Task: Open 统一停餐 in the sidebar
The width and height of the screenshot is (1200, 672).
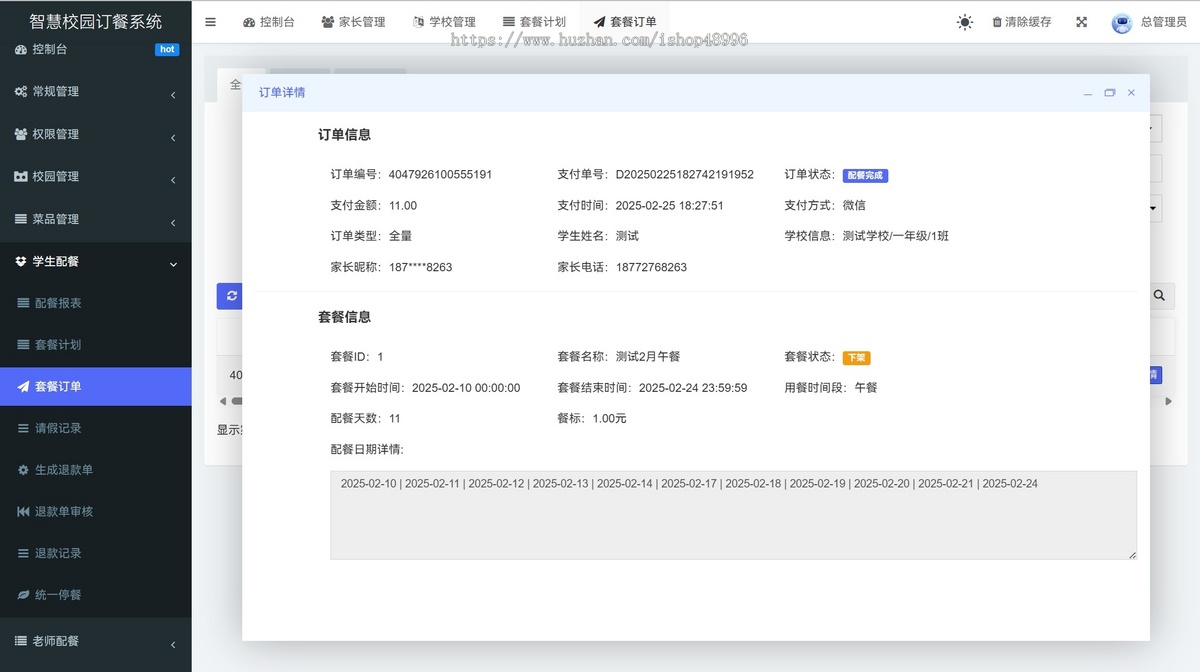Action: tap(95, 595)
